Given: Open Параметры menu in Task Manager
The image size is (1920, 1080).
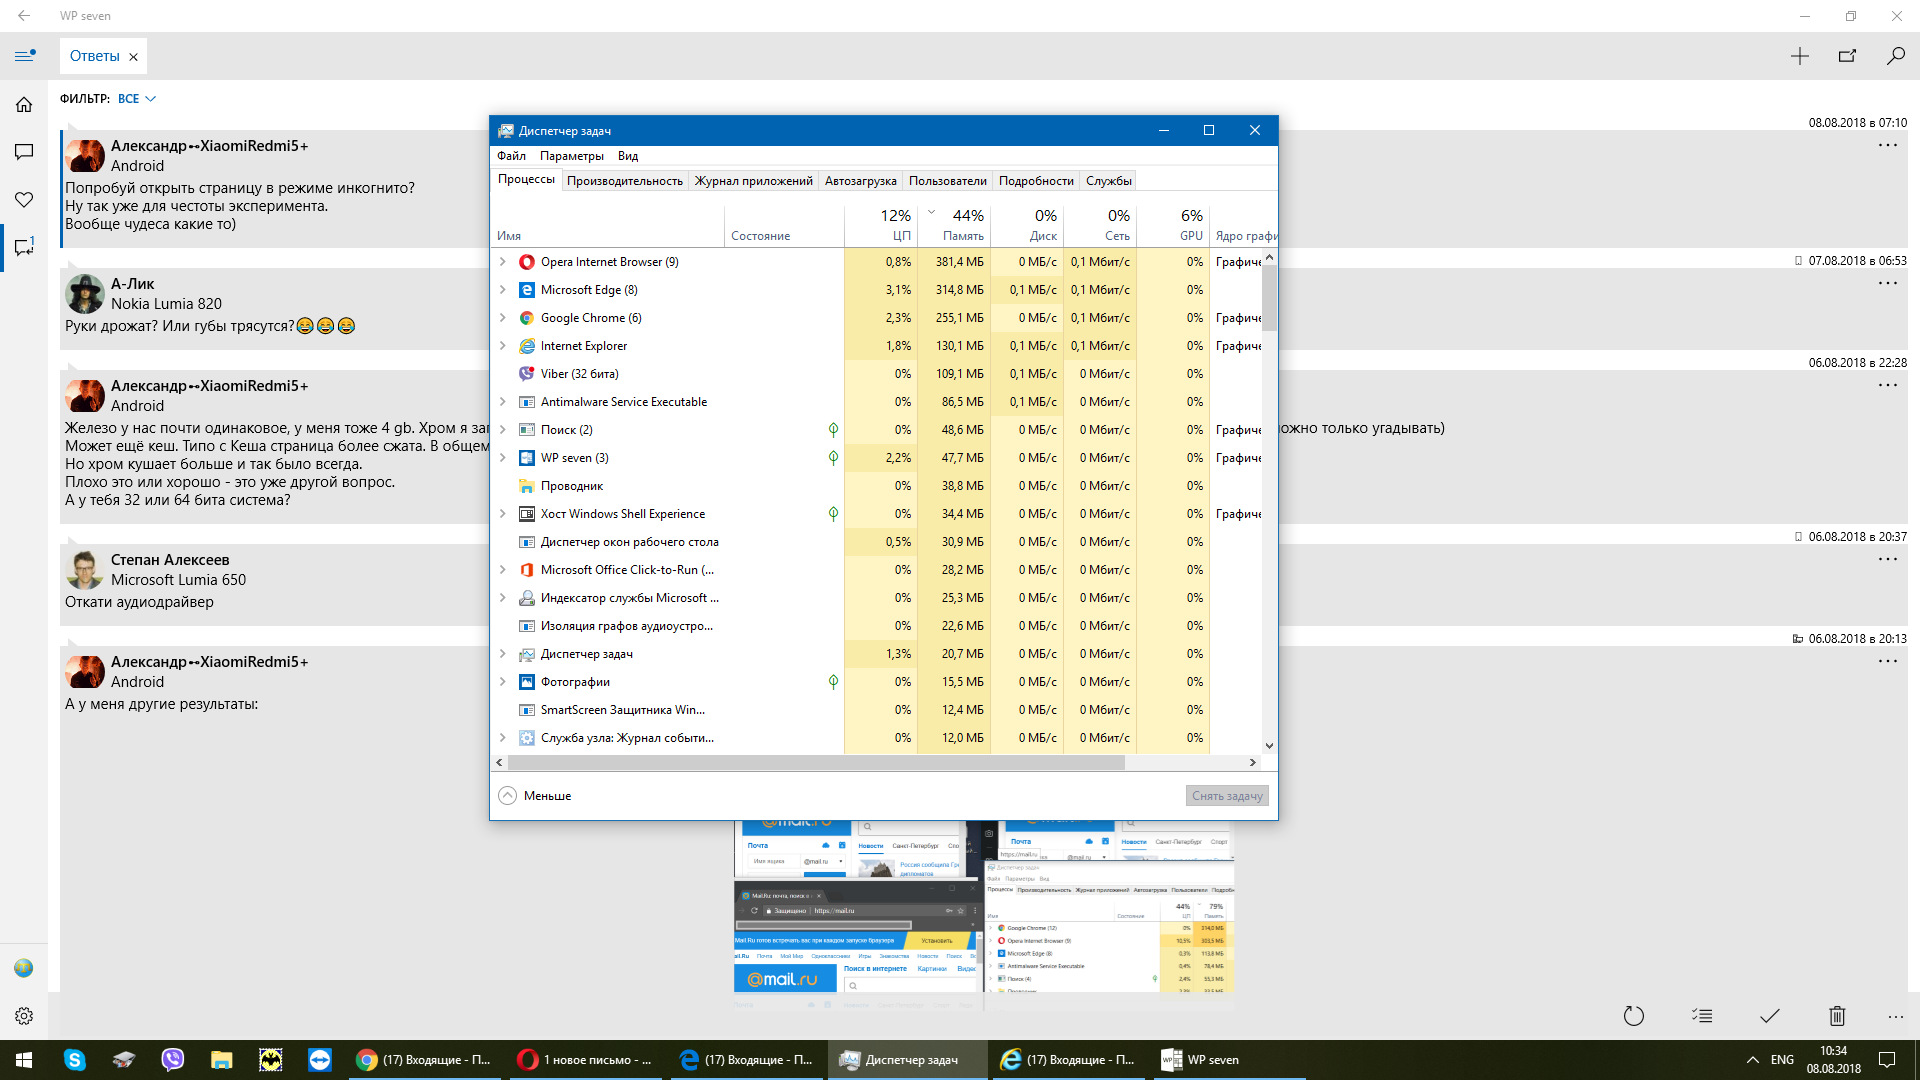Looking at the screenshot, I should [x=572, y=156].
